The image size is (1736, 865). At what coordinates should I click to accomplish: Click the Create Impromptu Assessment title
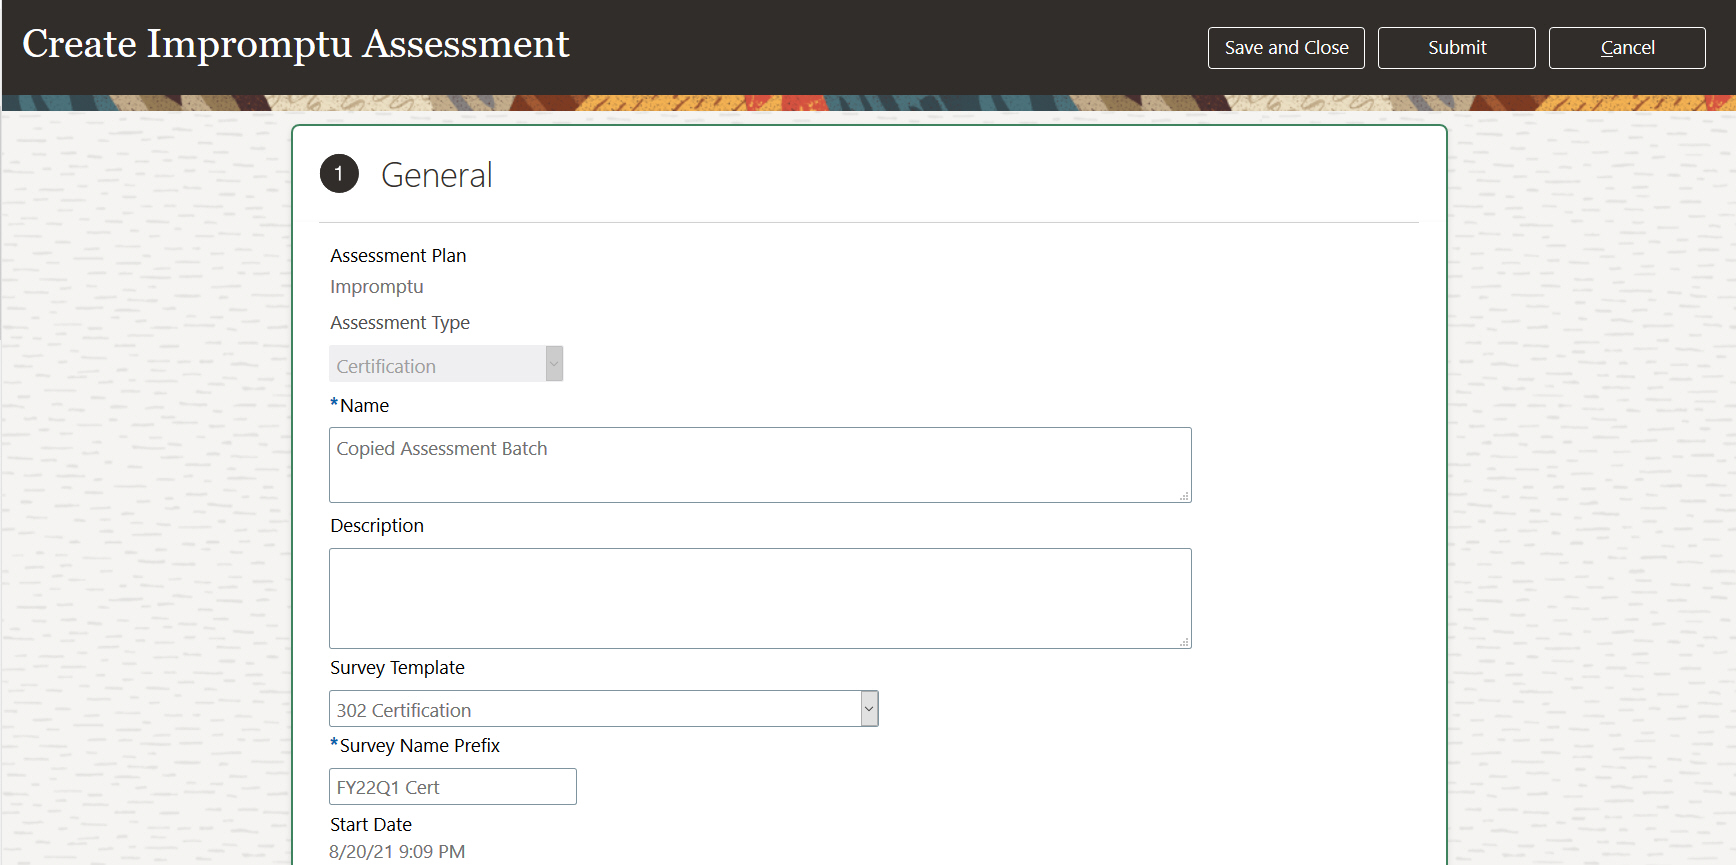pos(296,44)
